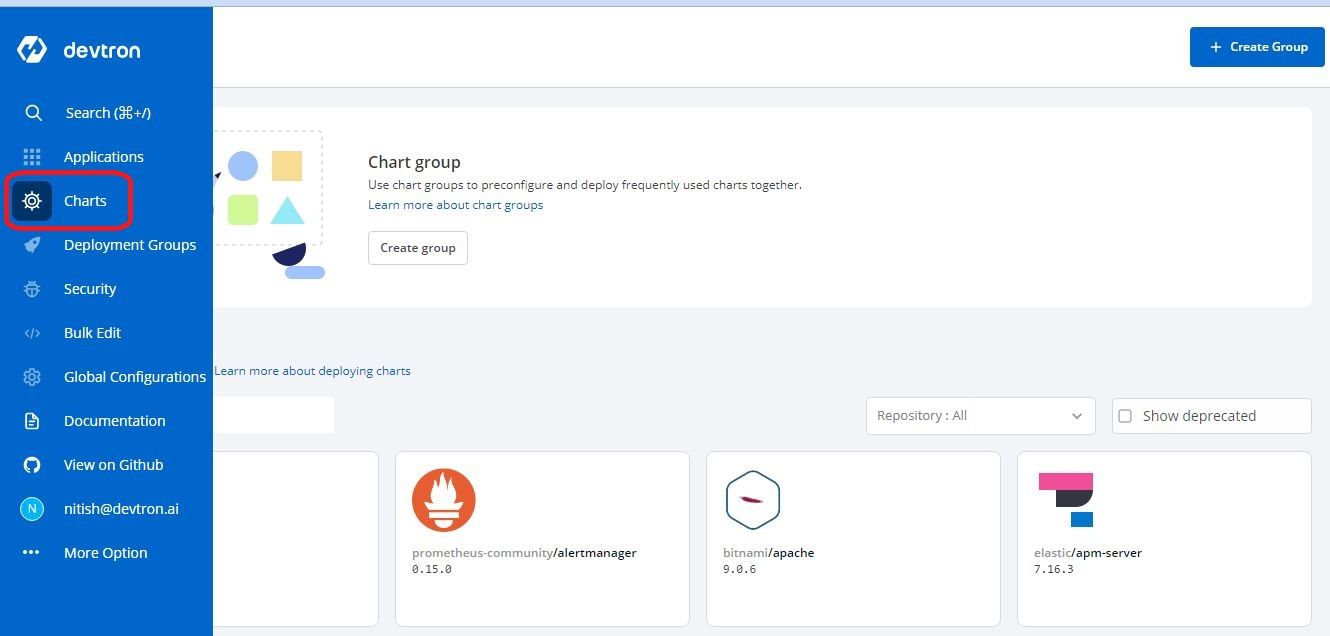Viewport: 1330px width, 636px height.
Task: Click apm-server version 7.16.3 text
Action: (1054, 570)
